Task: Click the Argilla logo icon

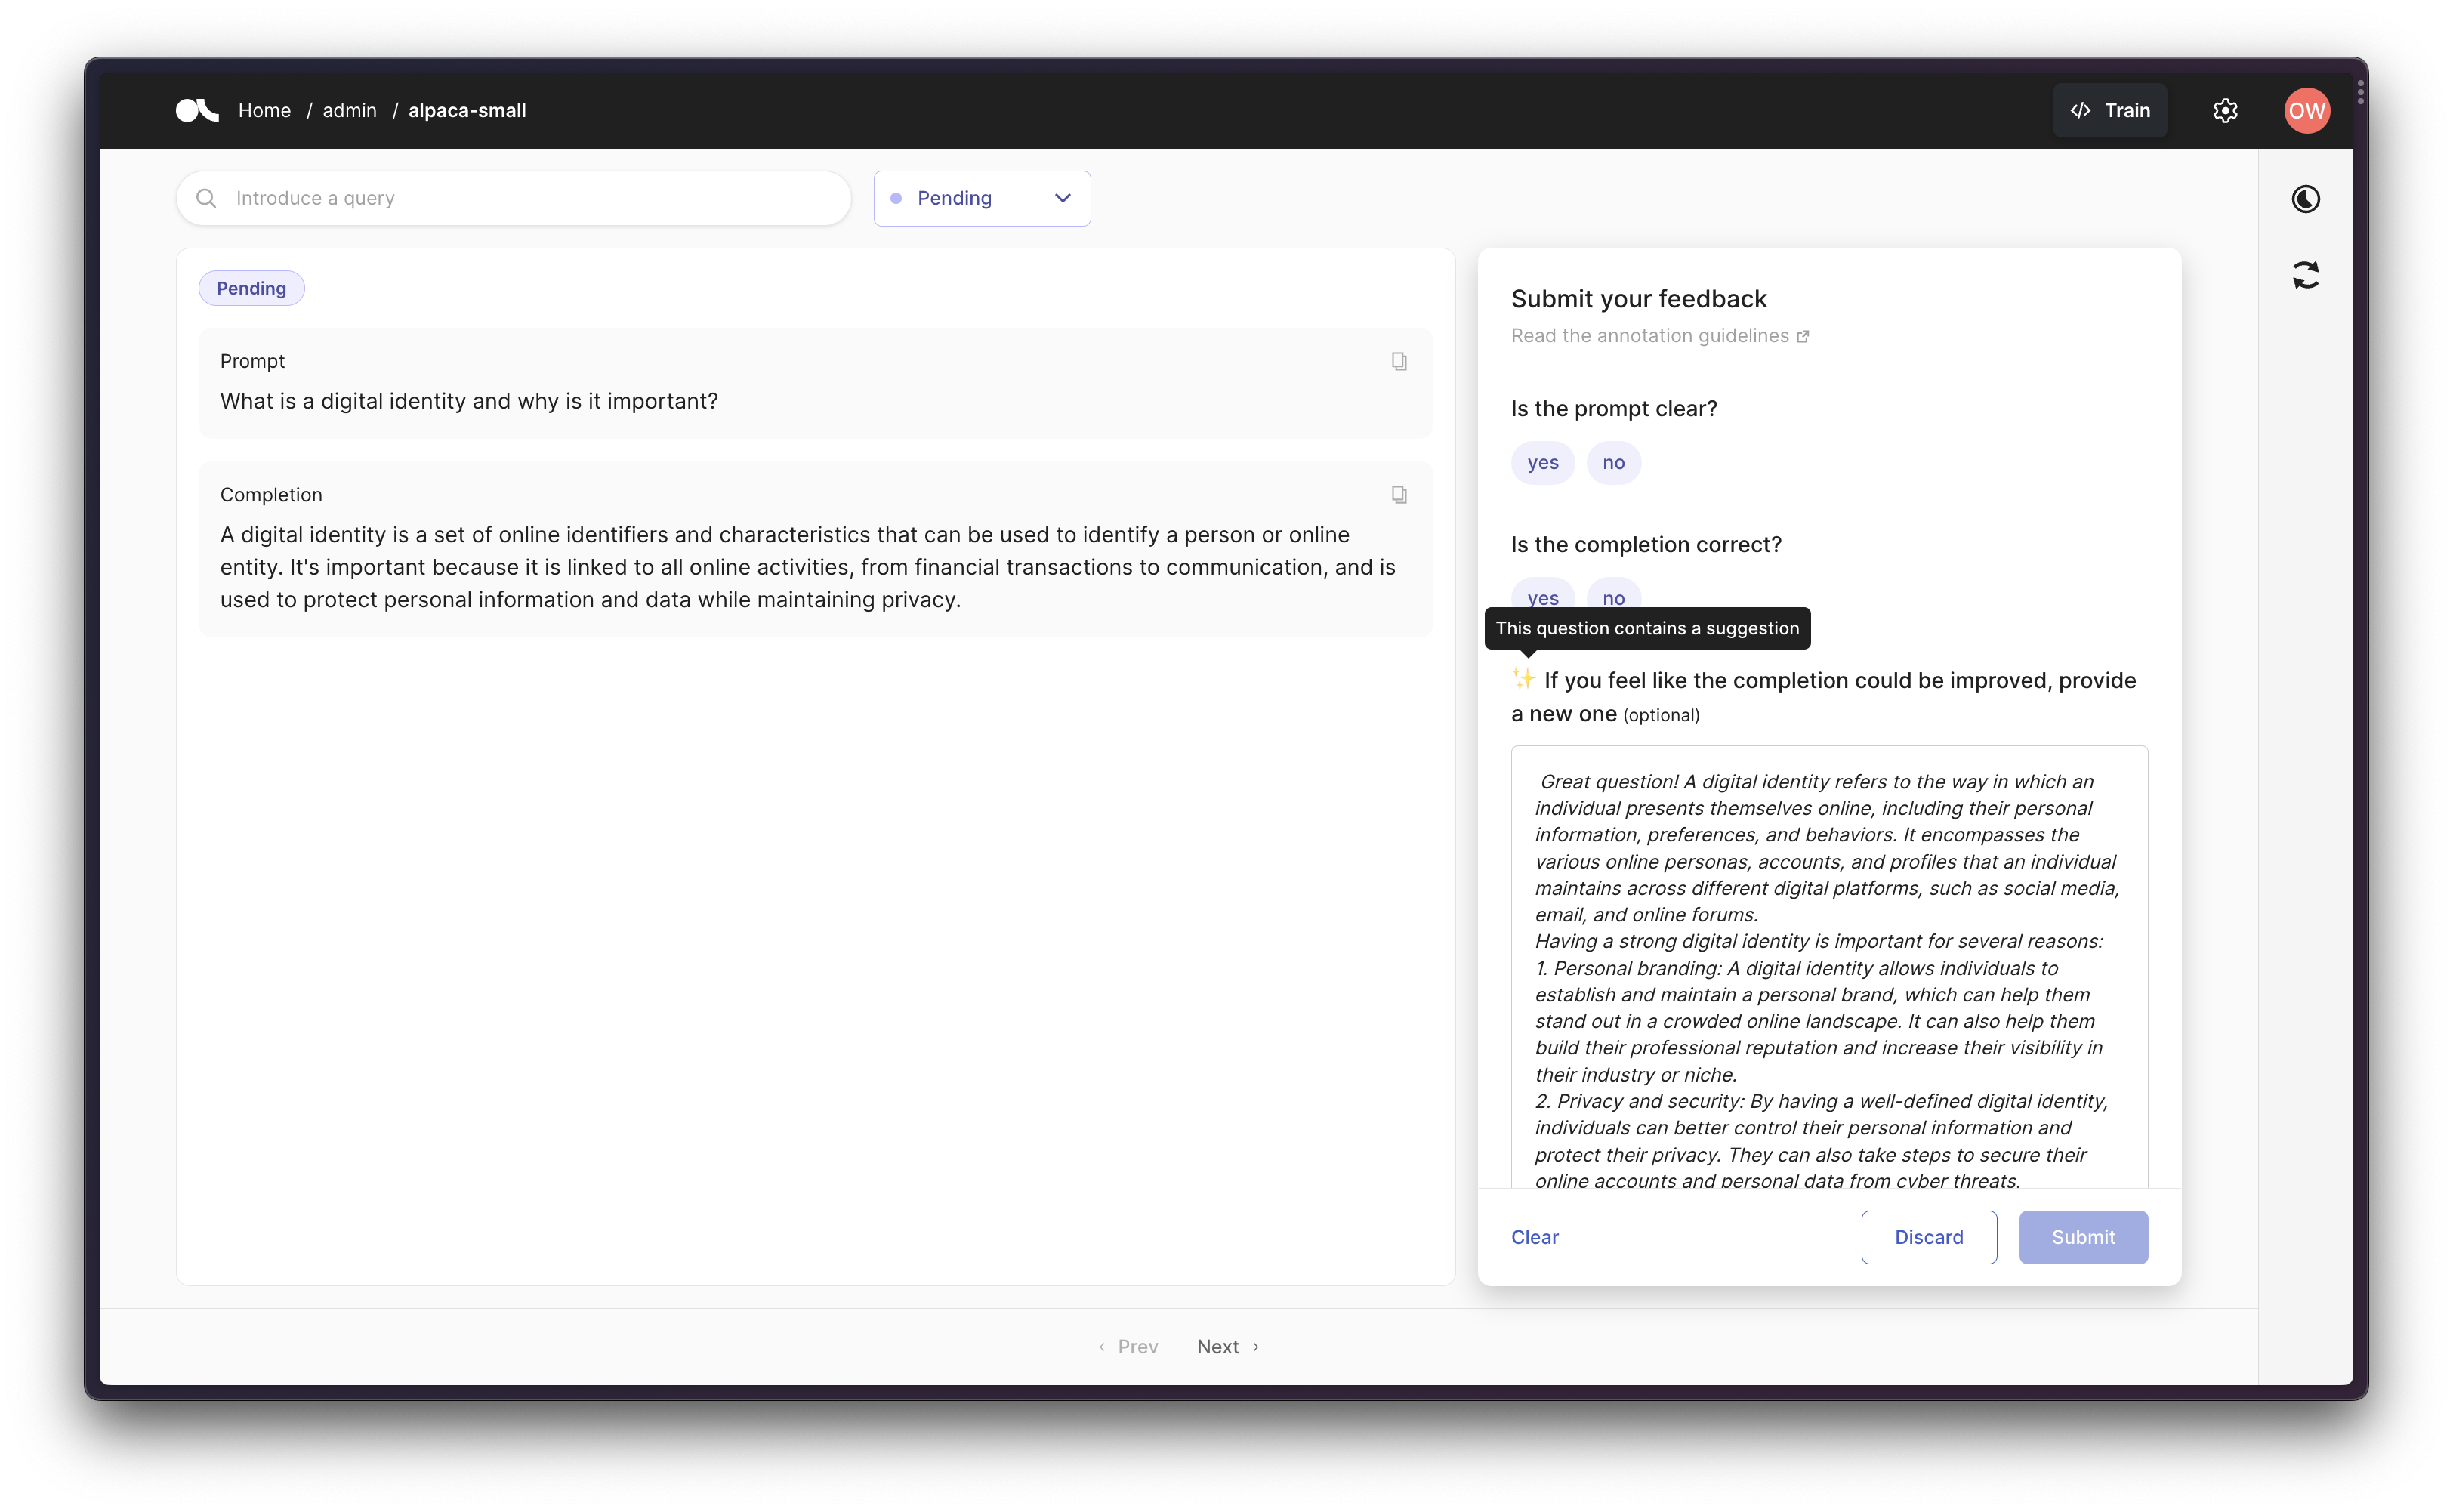Action: [197, 110]
